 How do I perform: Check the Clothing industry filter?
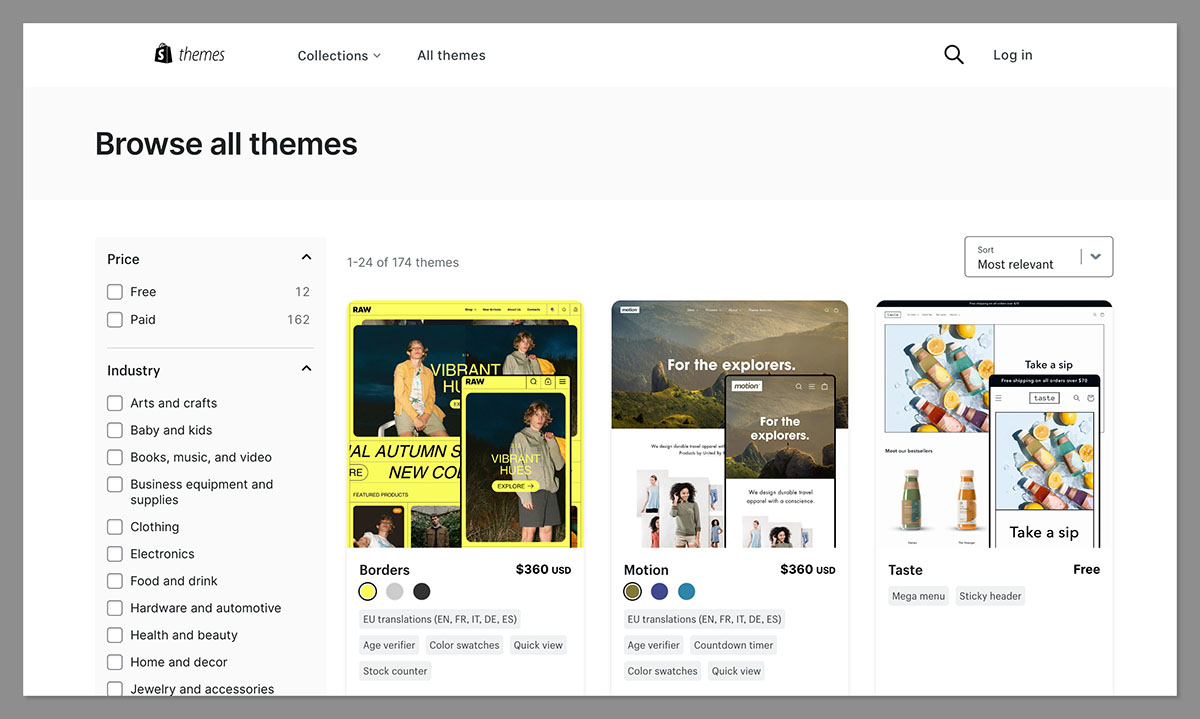tap(115, 526)
